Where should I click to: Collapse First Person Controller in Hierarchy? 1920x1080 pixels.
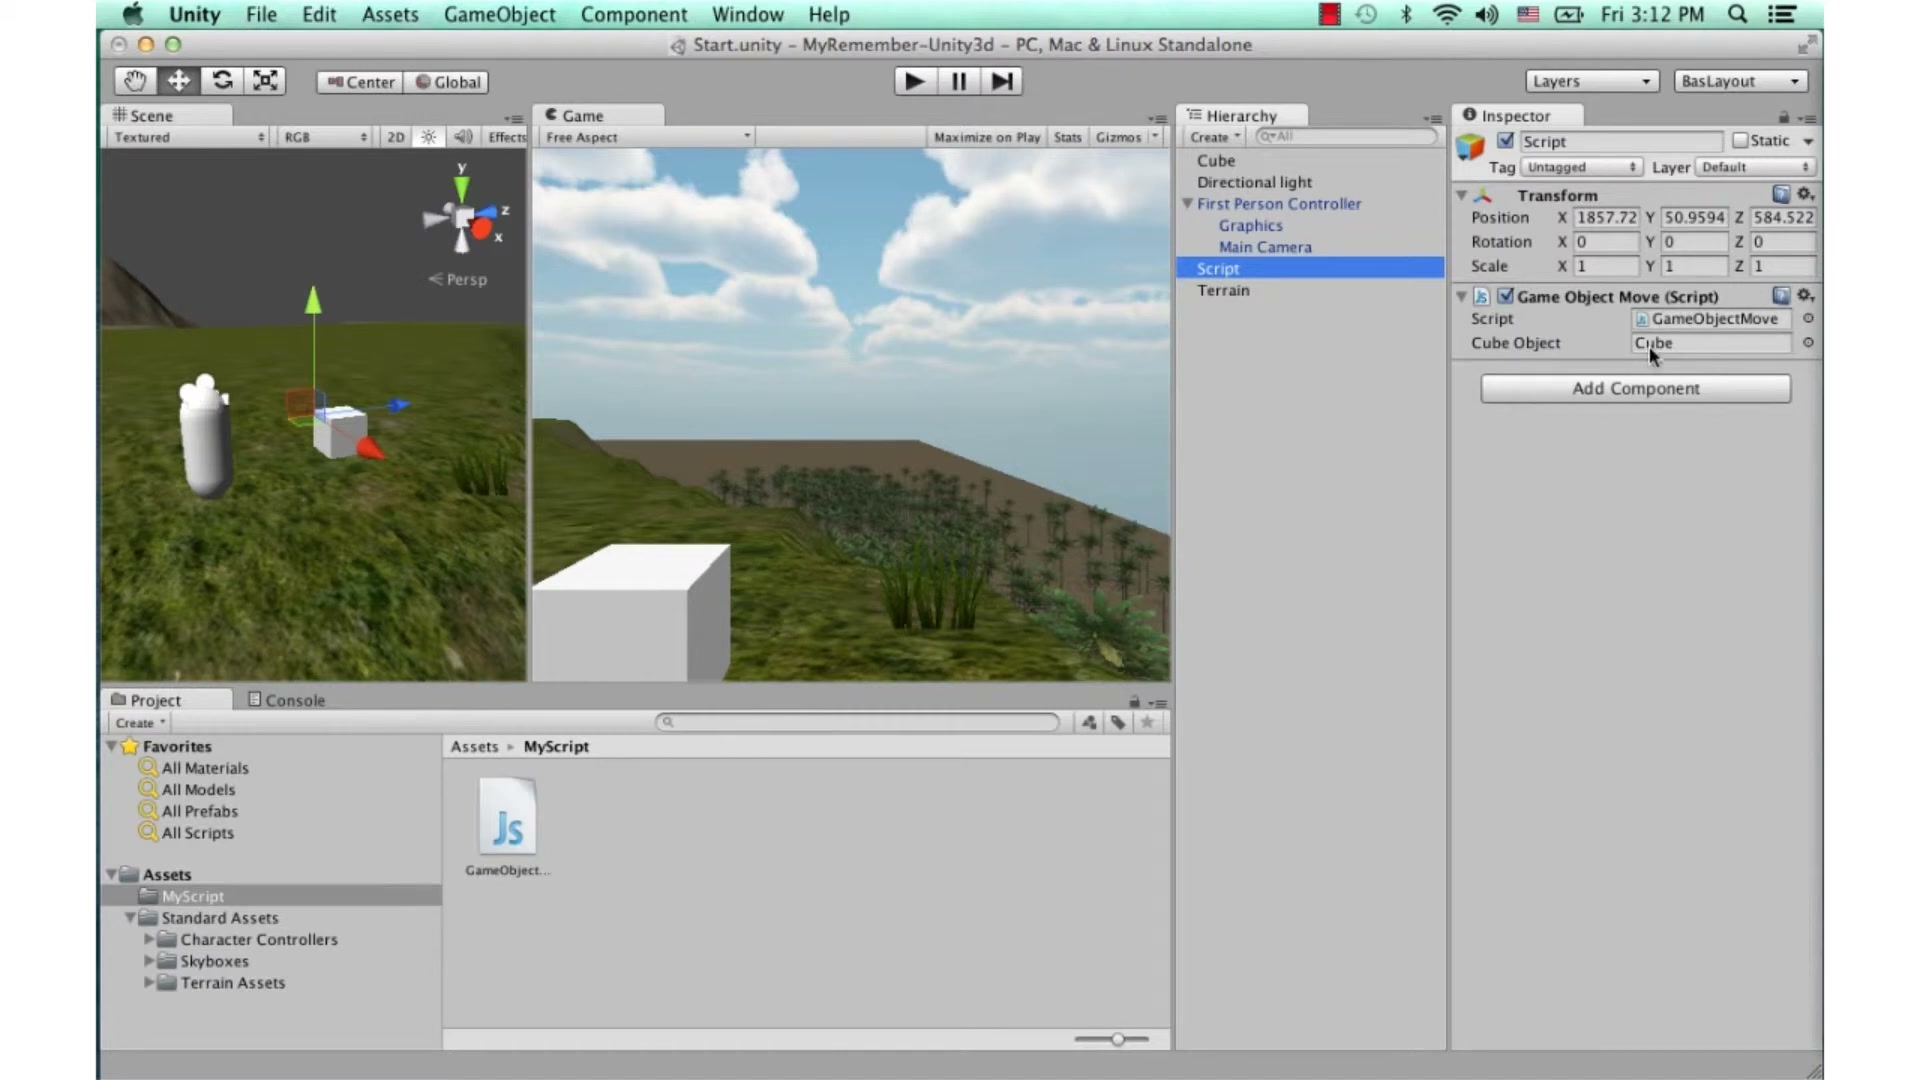click(1187, 203)
